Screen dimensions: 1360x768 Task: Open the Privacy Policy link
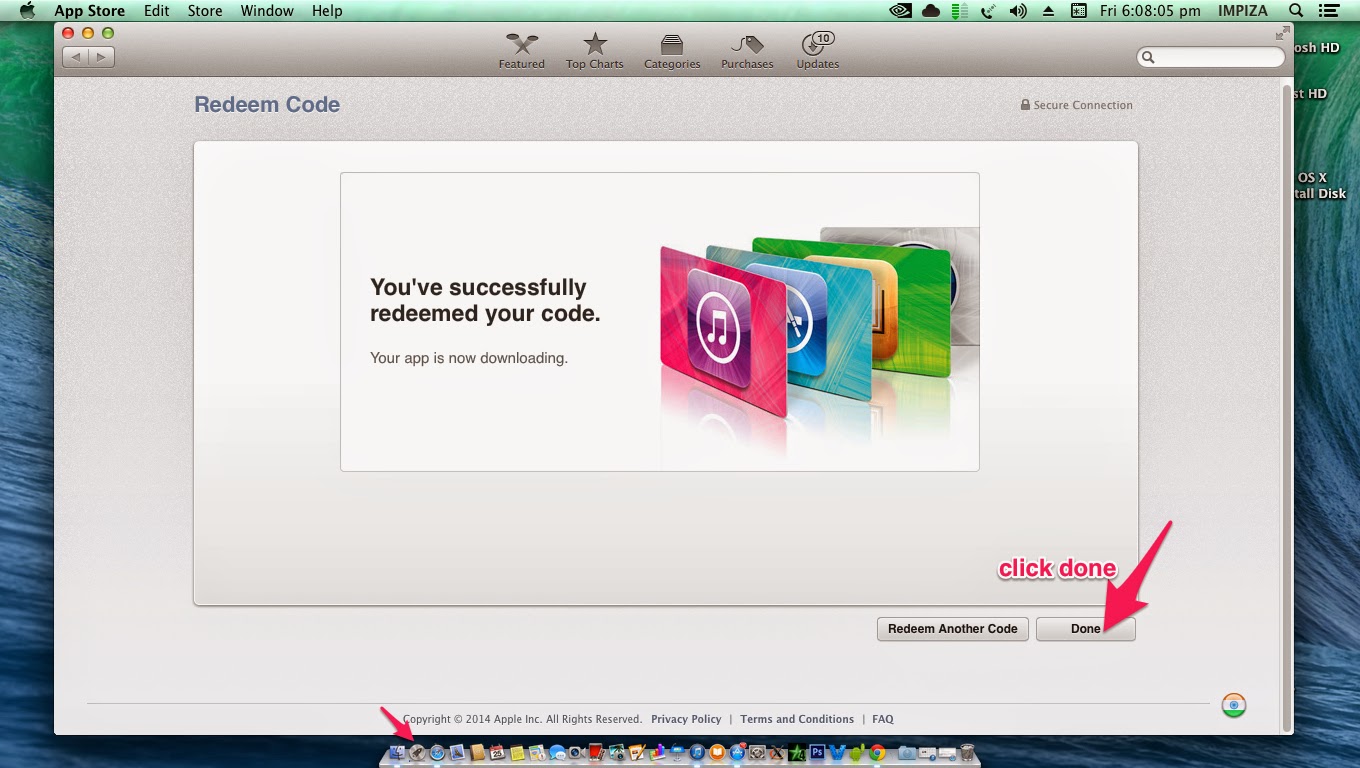(686, 719)
